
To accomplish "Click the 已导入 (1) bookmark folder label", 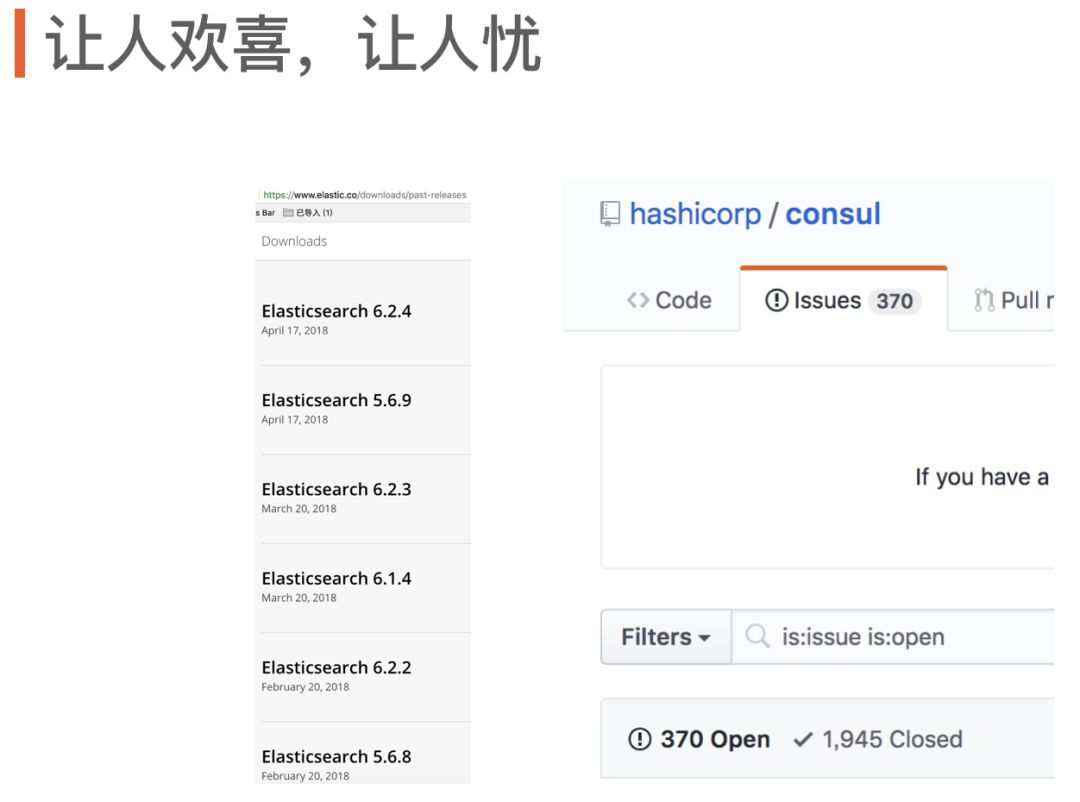I will (314, 213).
